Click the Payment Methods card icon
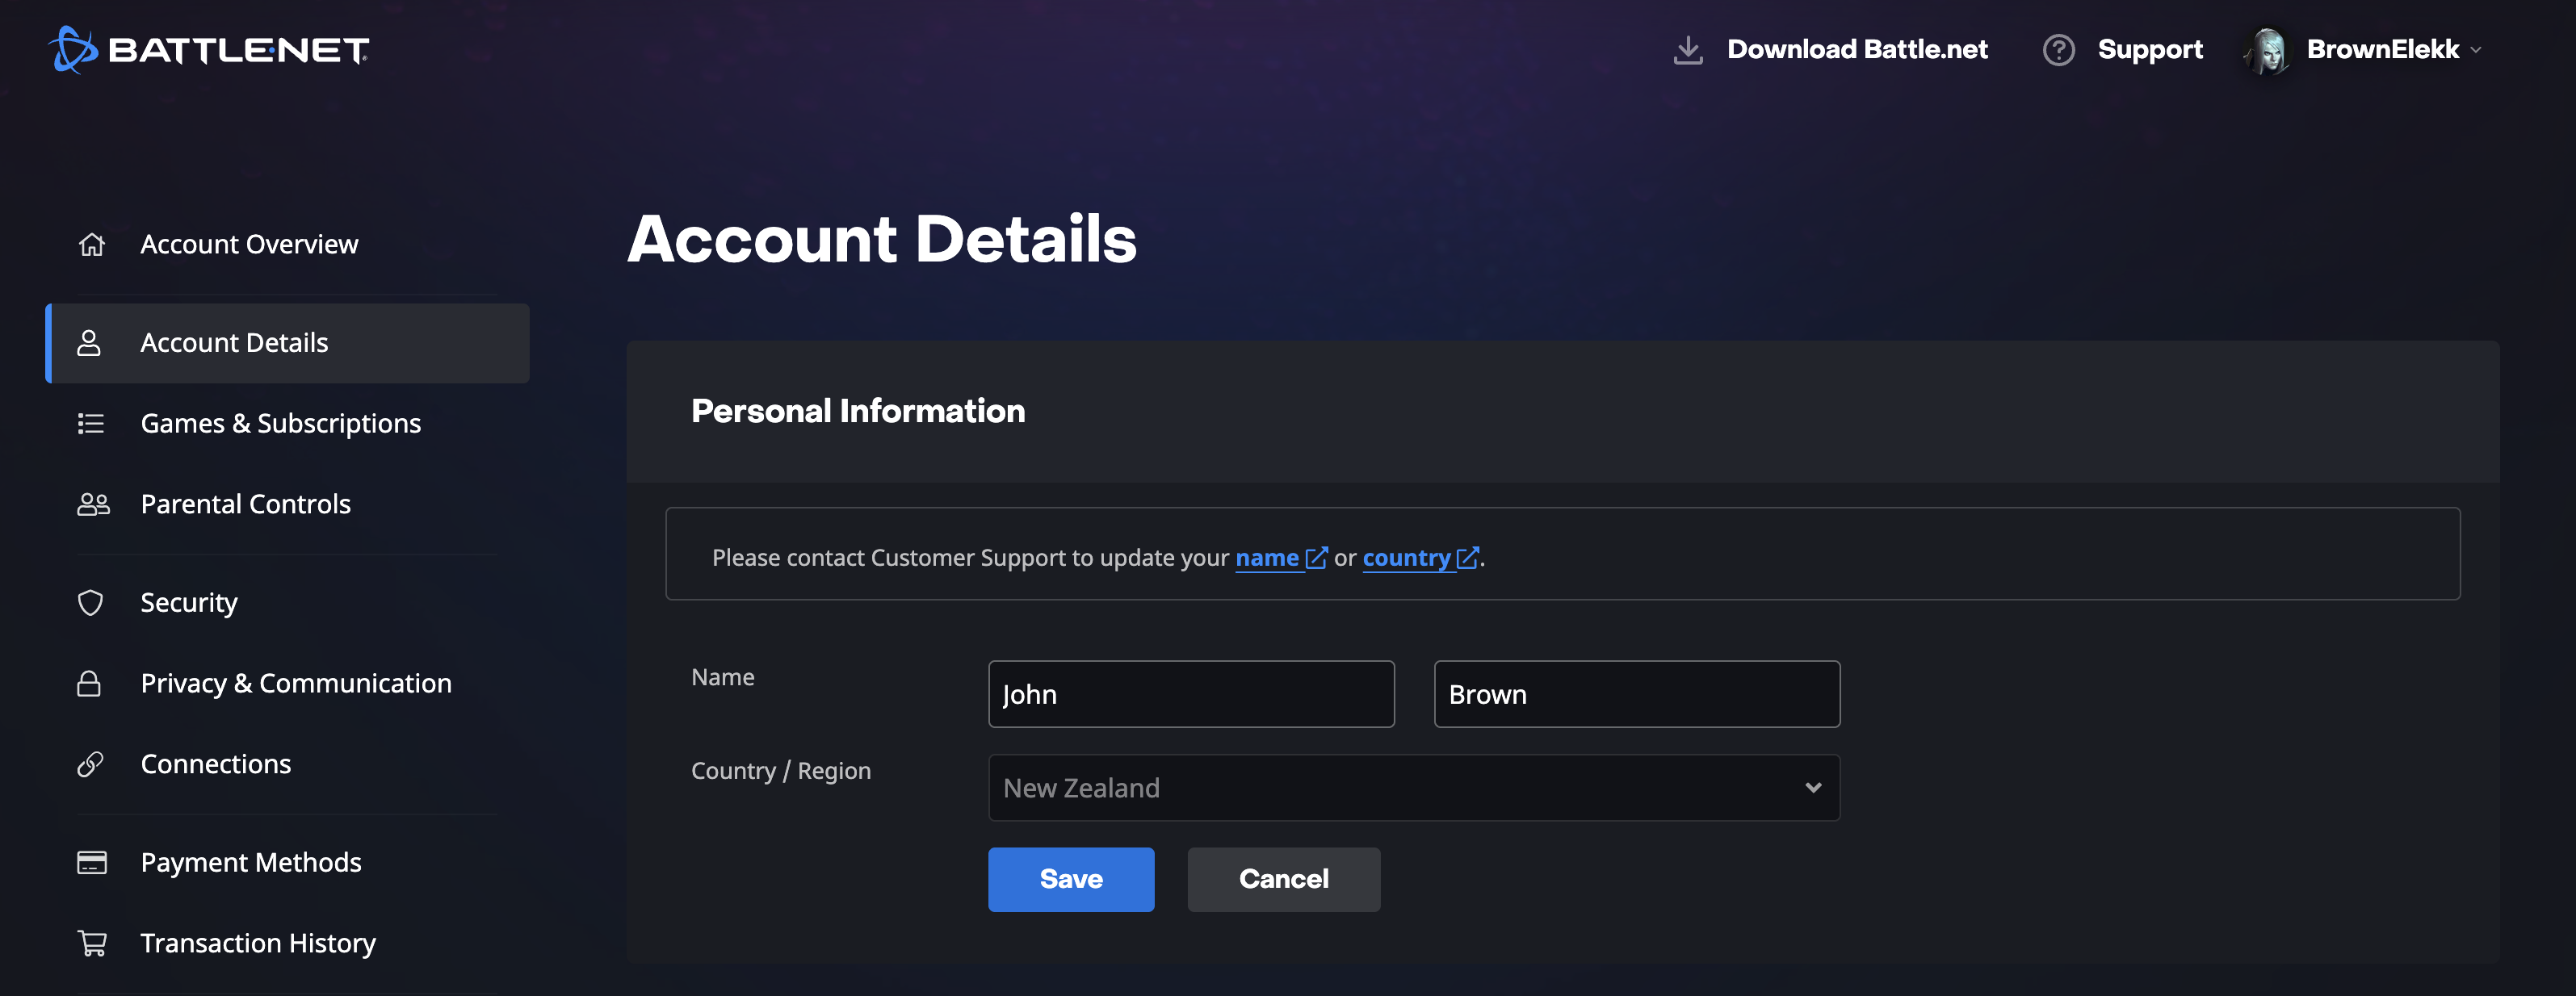Viewport: 2576px width, 996px height. (92, 862)
